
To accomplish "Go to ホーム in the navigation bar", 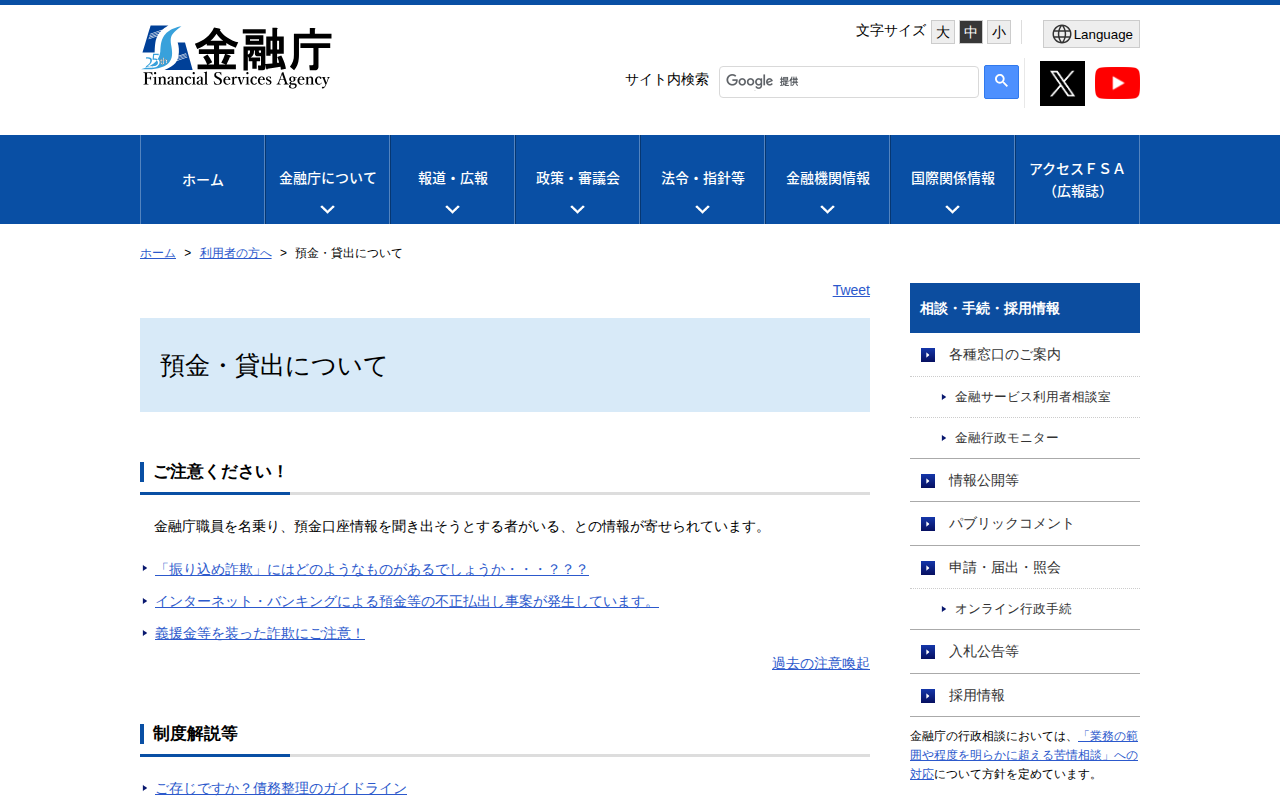I will [x=202, y=180].
